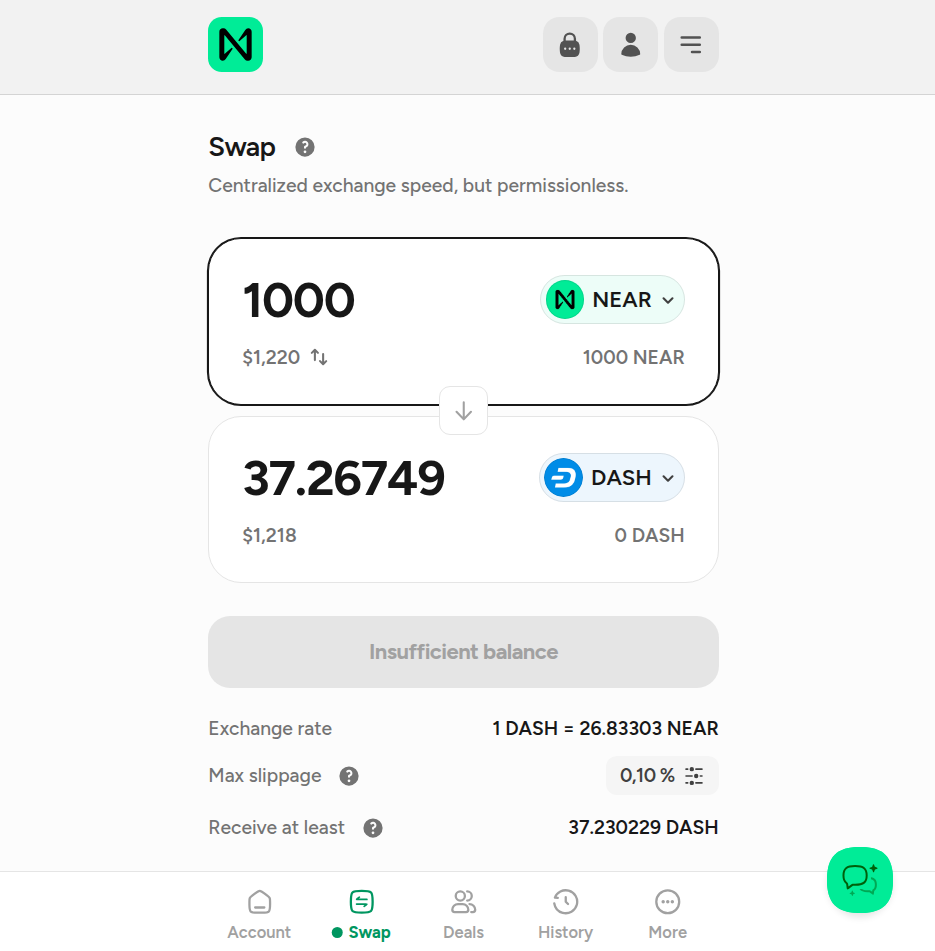Viewport: 935px width, 951px height.
Task: Open the green chat support bubble
Action: point(859,879)
